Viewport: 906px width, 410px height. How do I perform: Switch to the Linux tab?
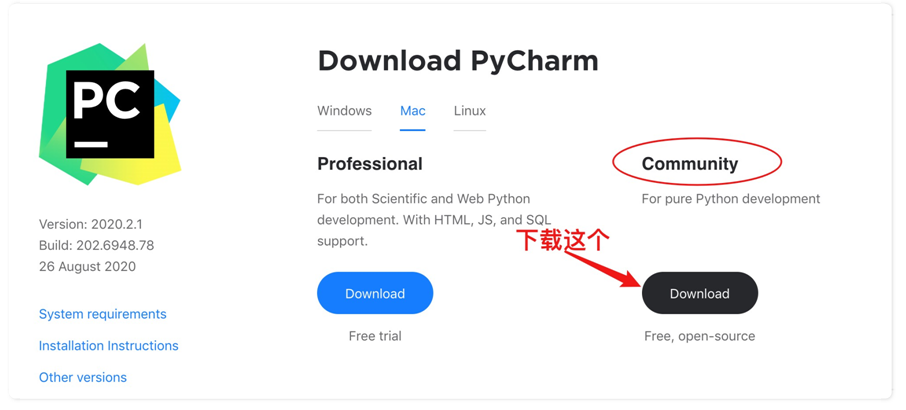tap(470, 110)
